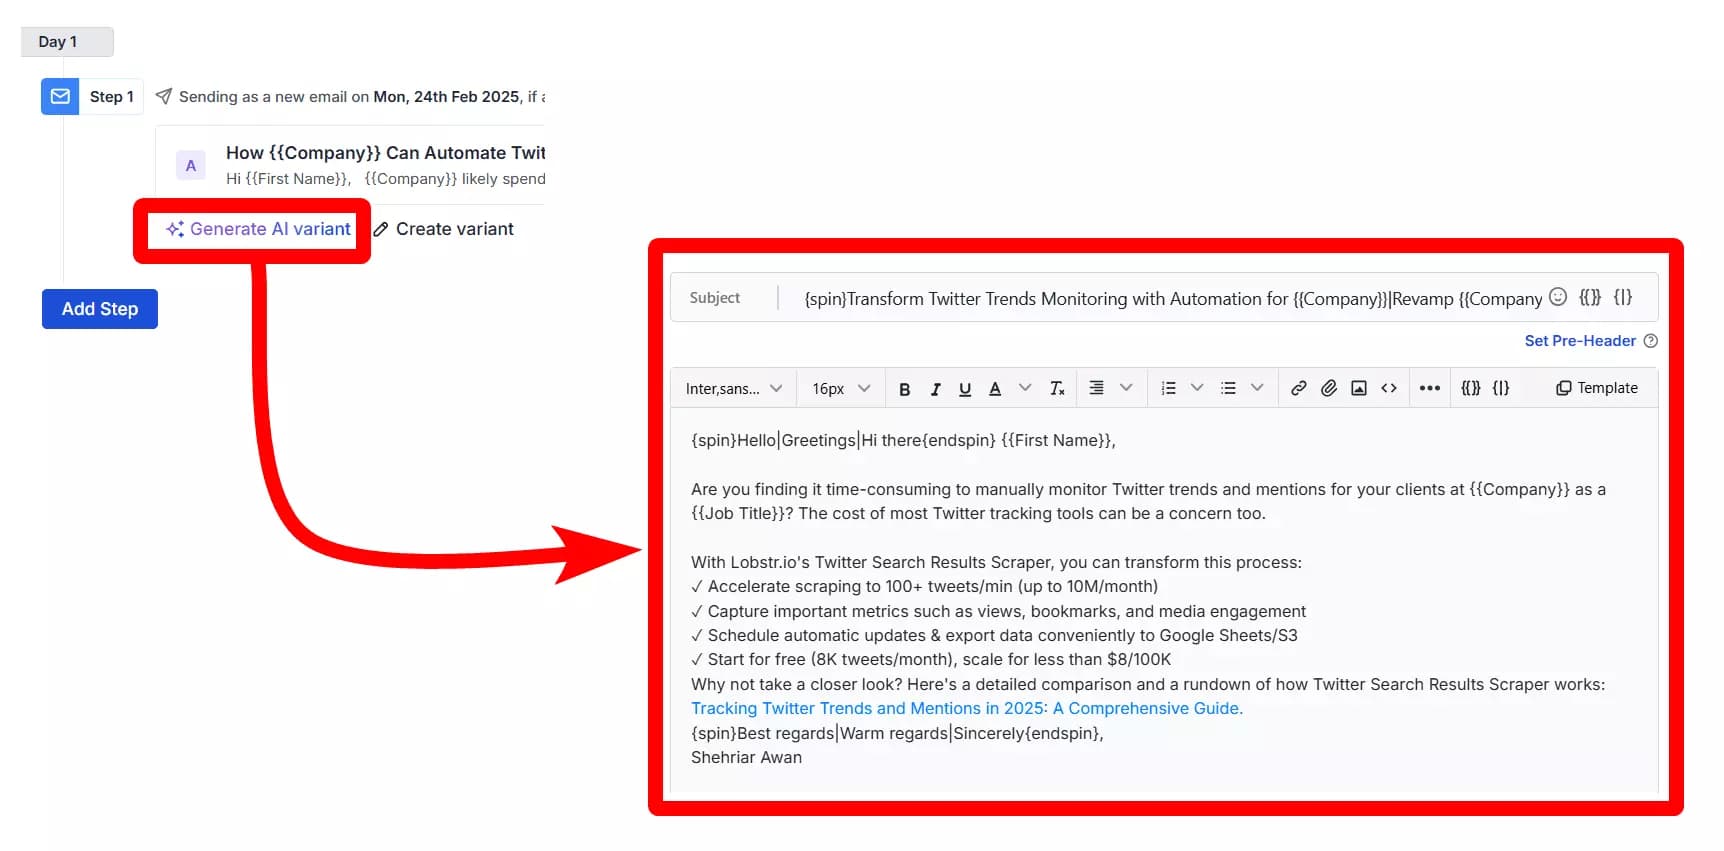Open more toolbar options ellipsis
Image resolution: width=1724 pixels, height=851 pixels.
tap(1430, 388)
